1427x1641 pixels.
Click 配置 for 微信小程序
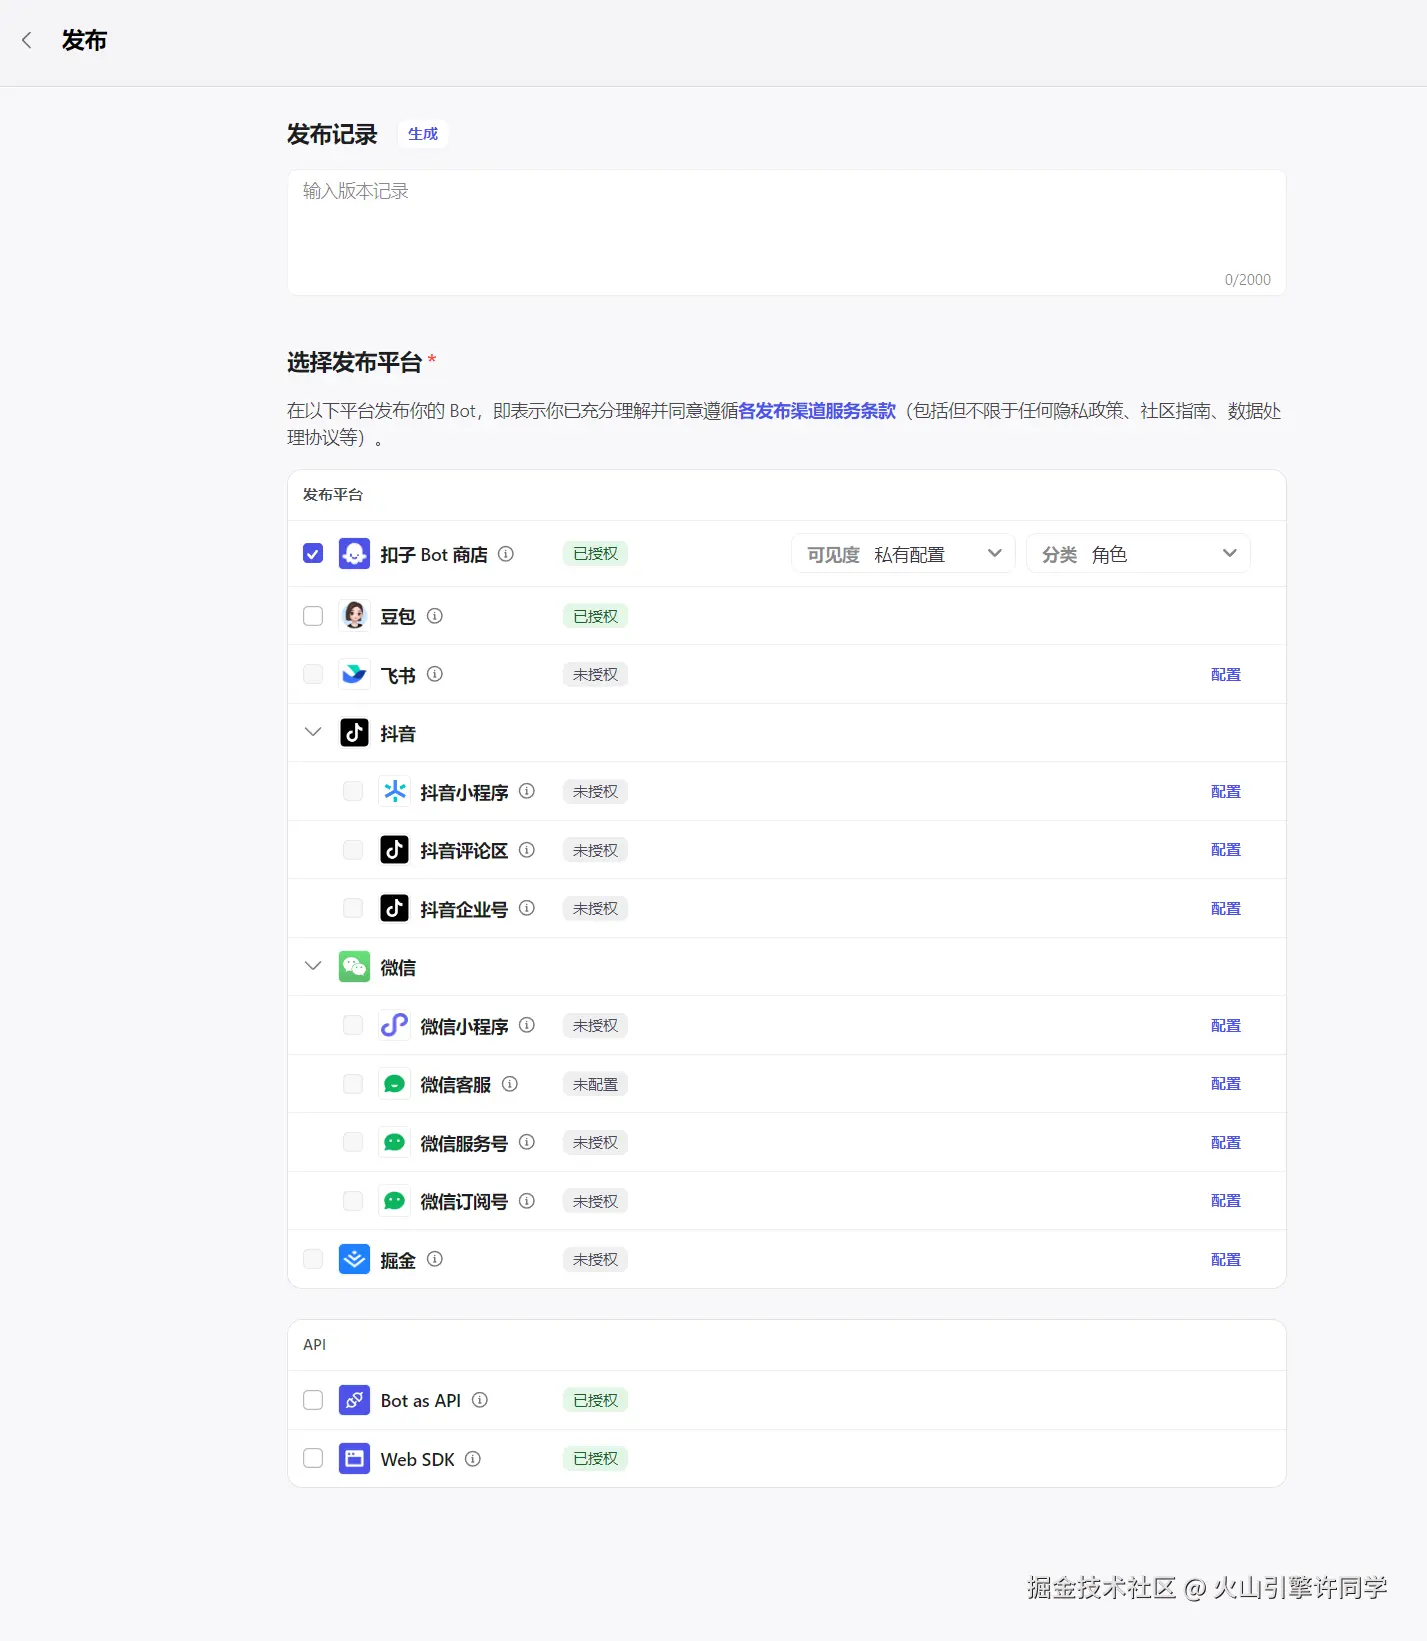1225,1026
